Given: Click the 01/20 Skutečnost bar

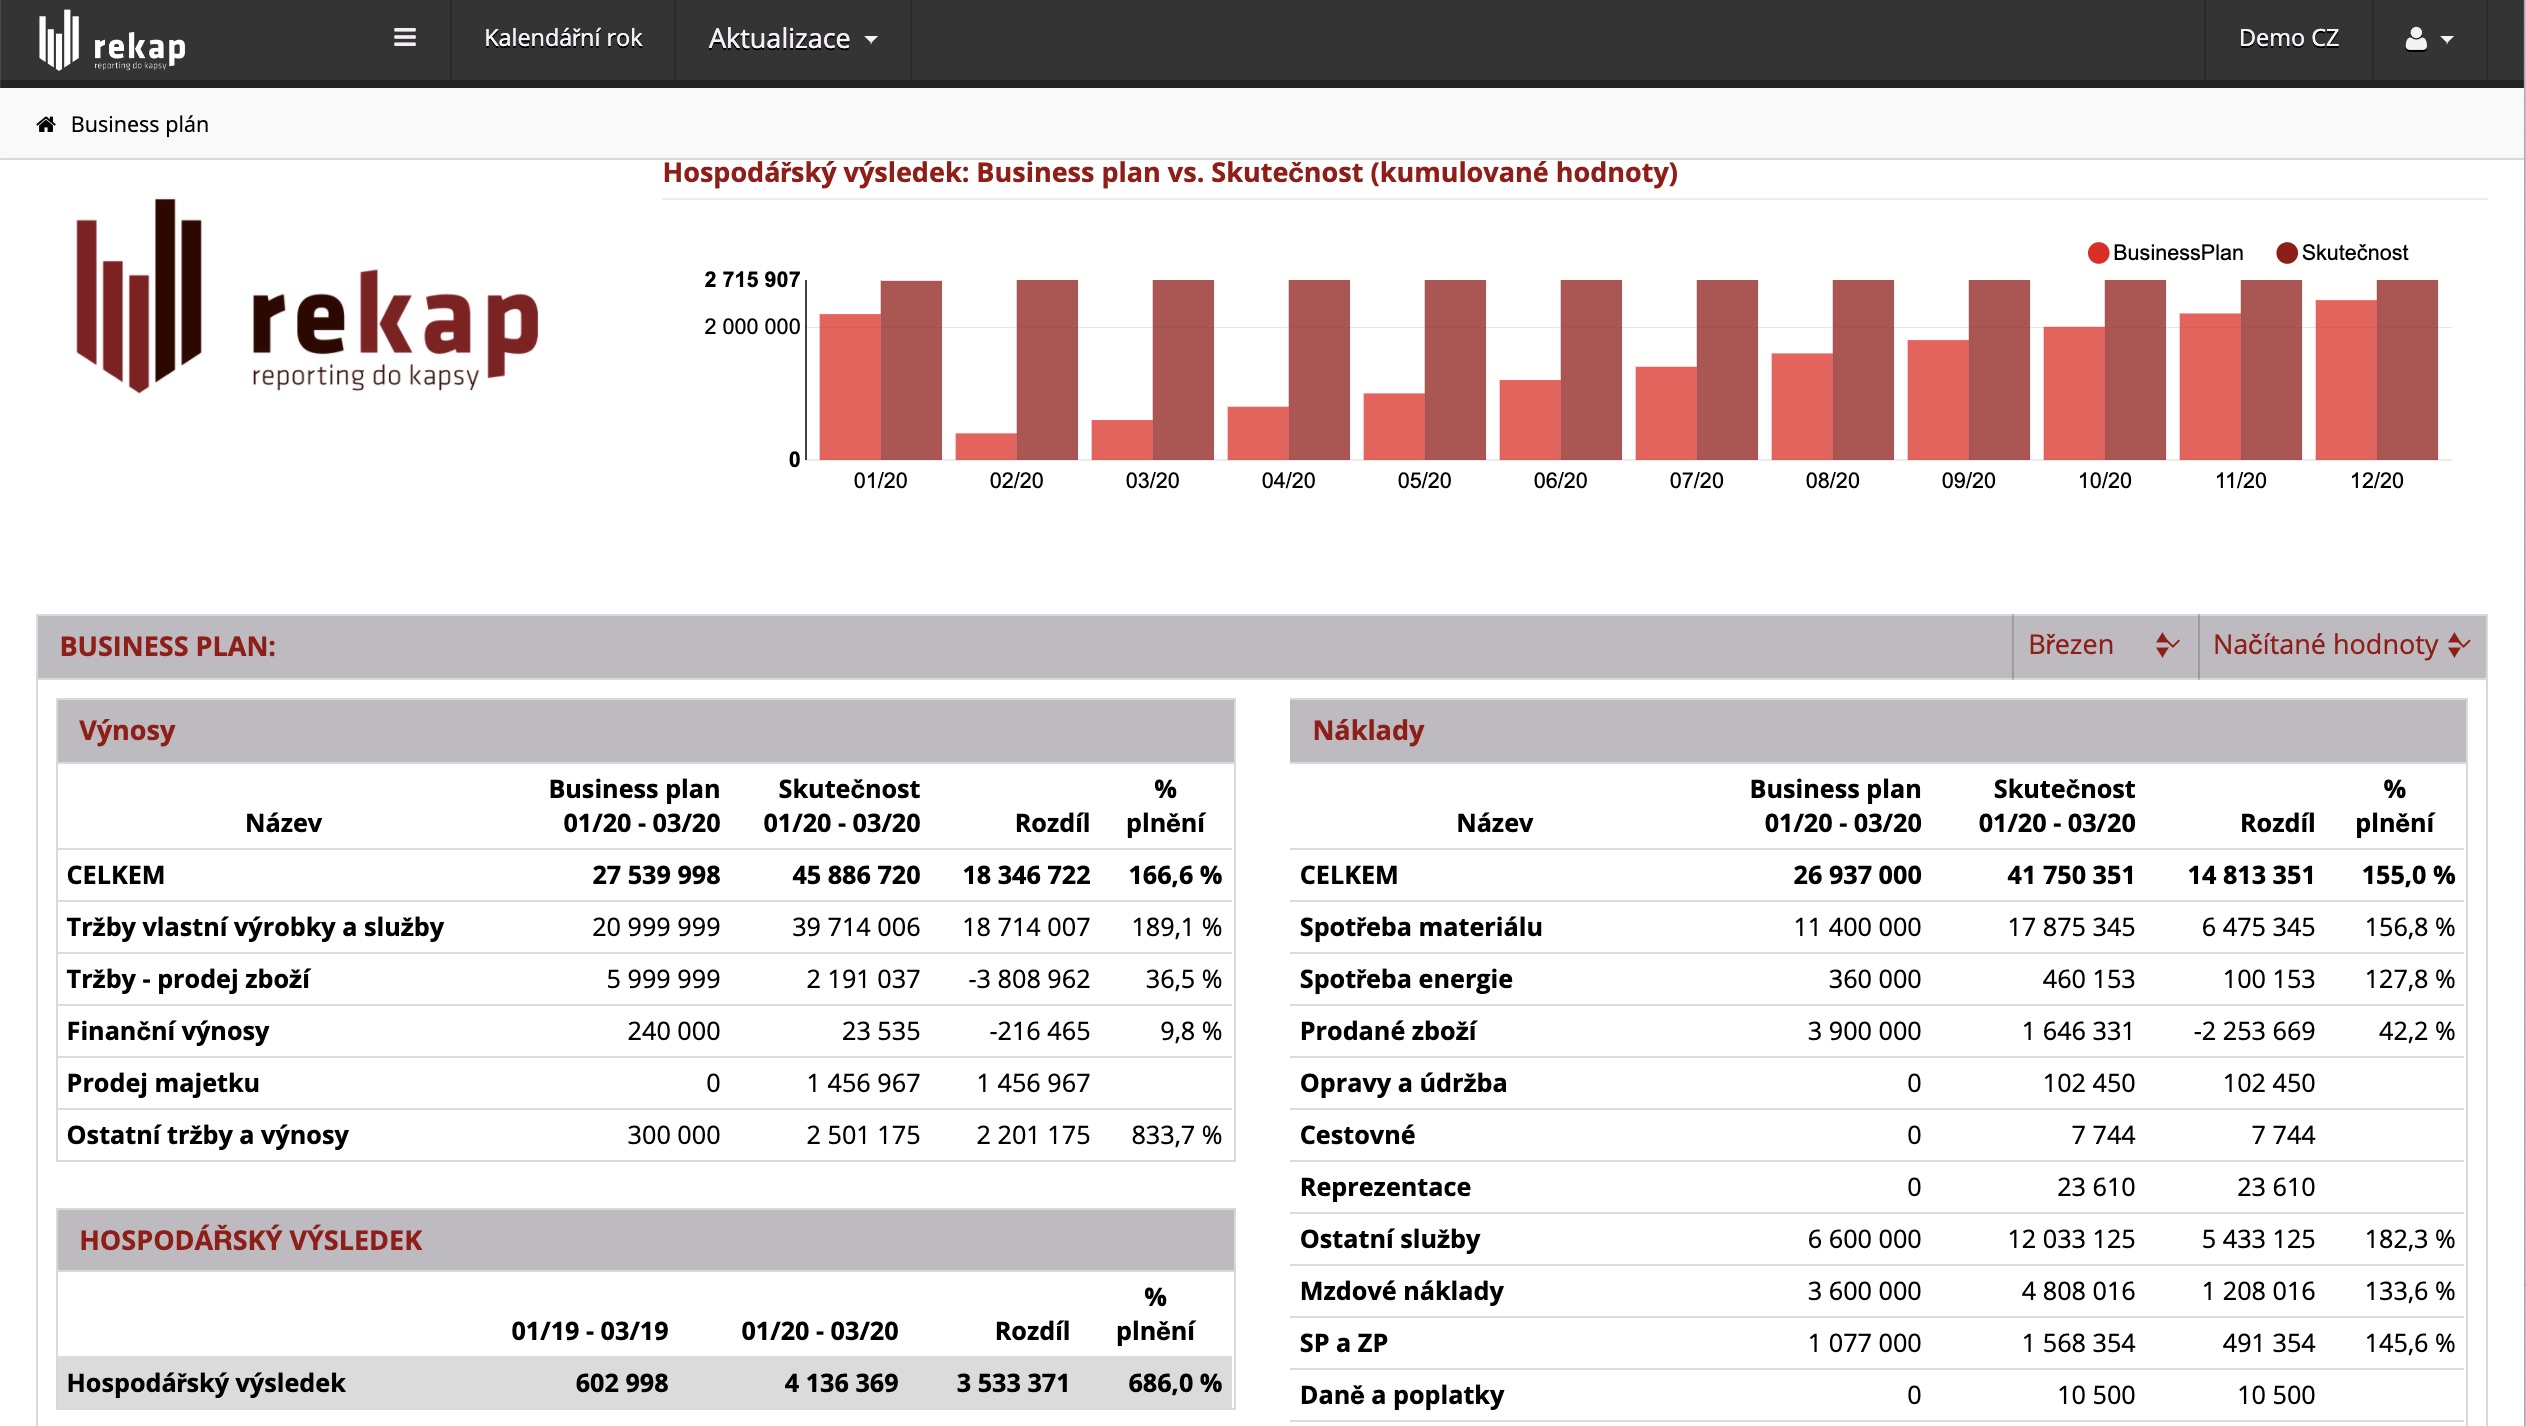Looking at the screenshot, I should click(911, 370).
